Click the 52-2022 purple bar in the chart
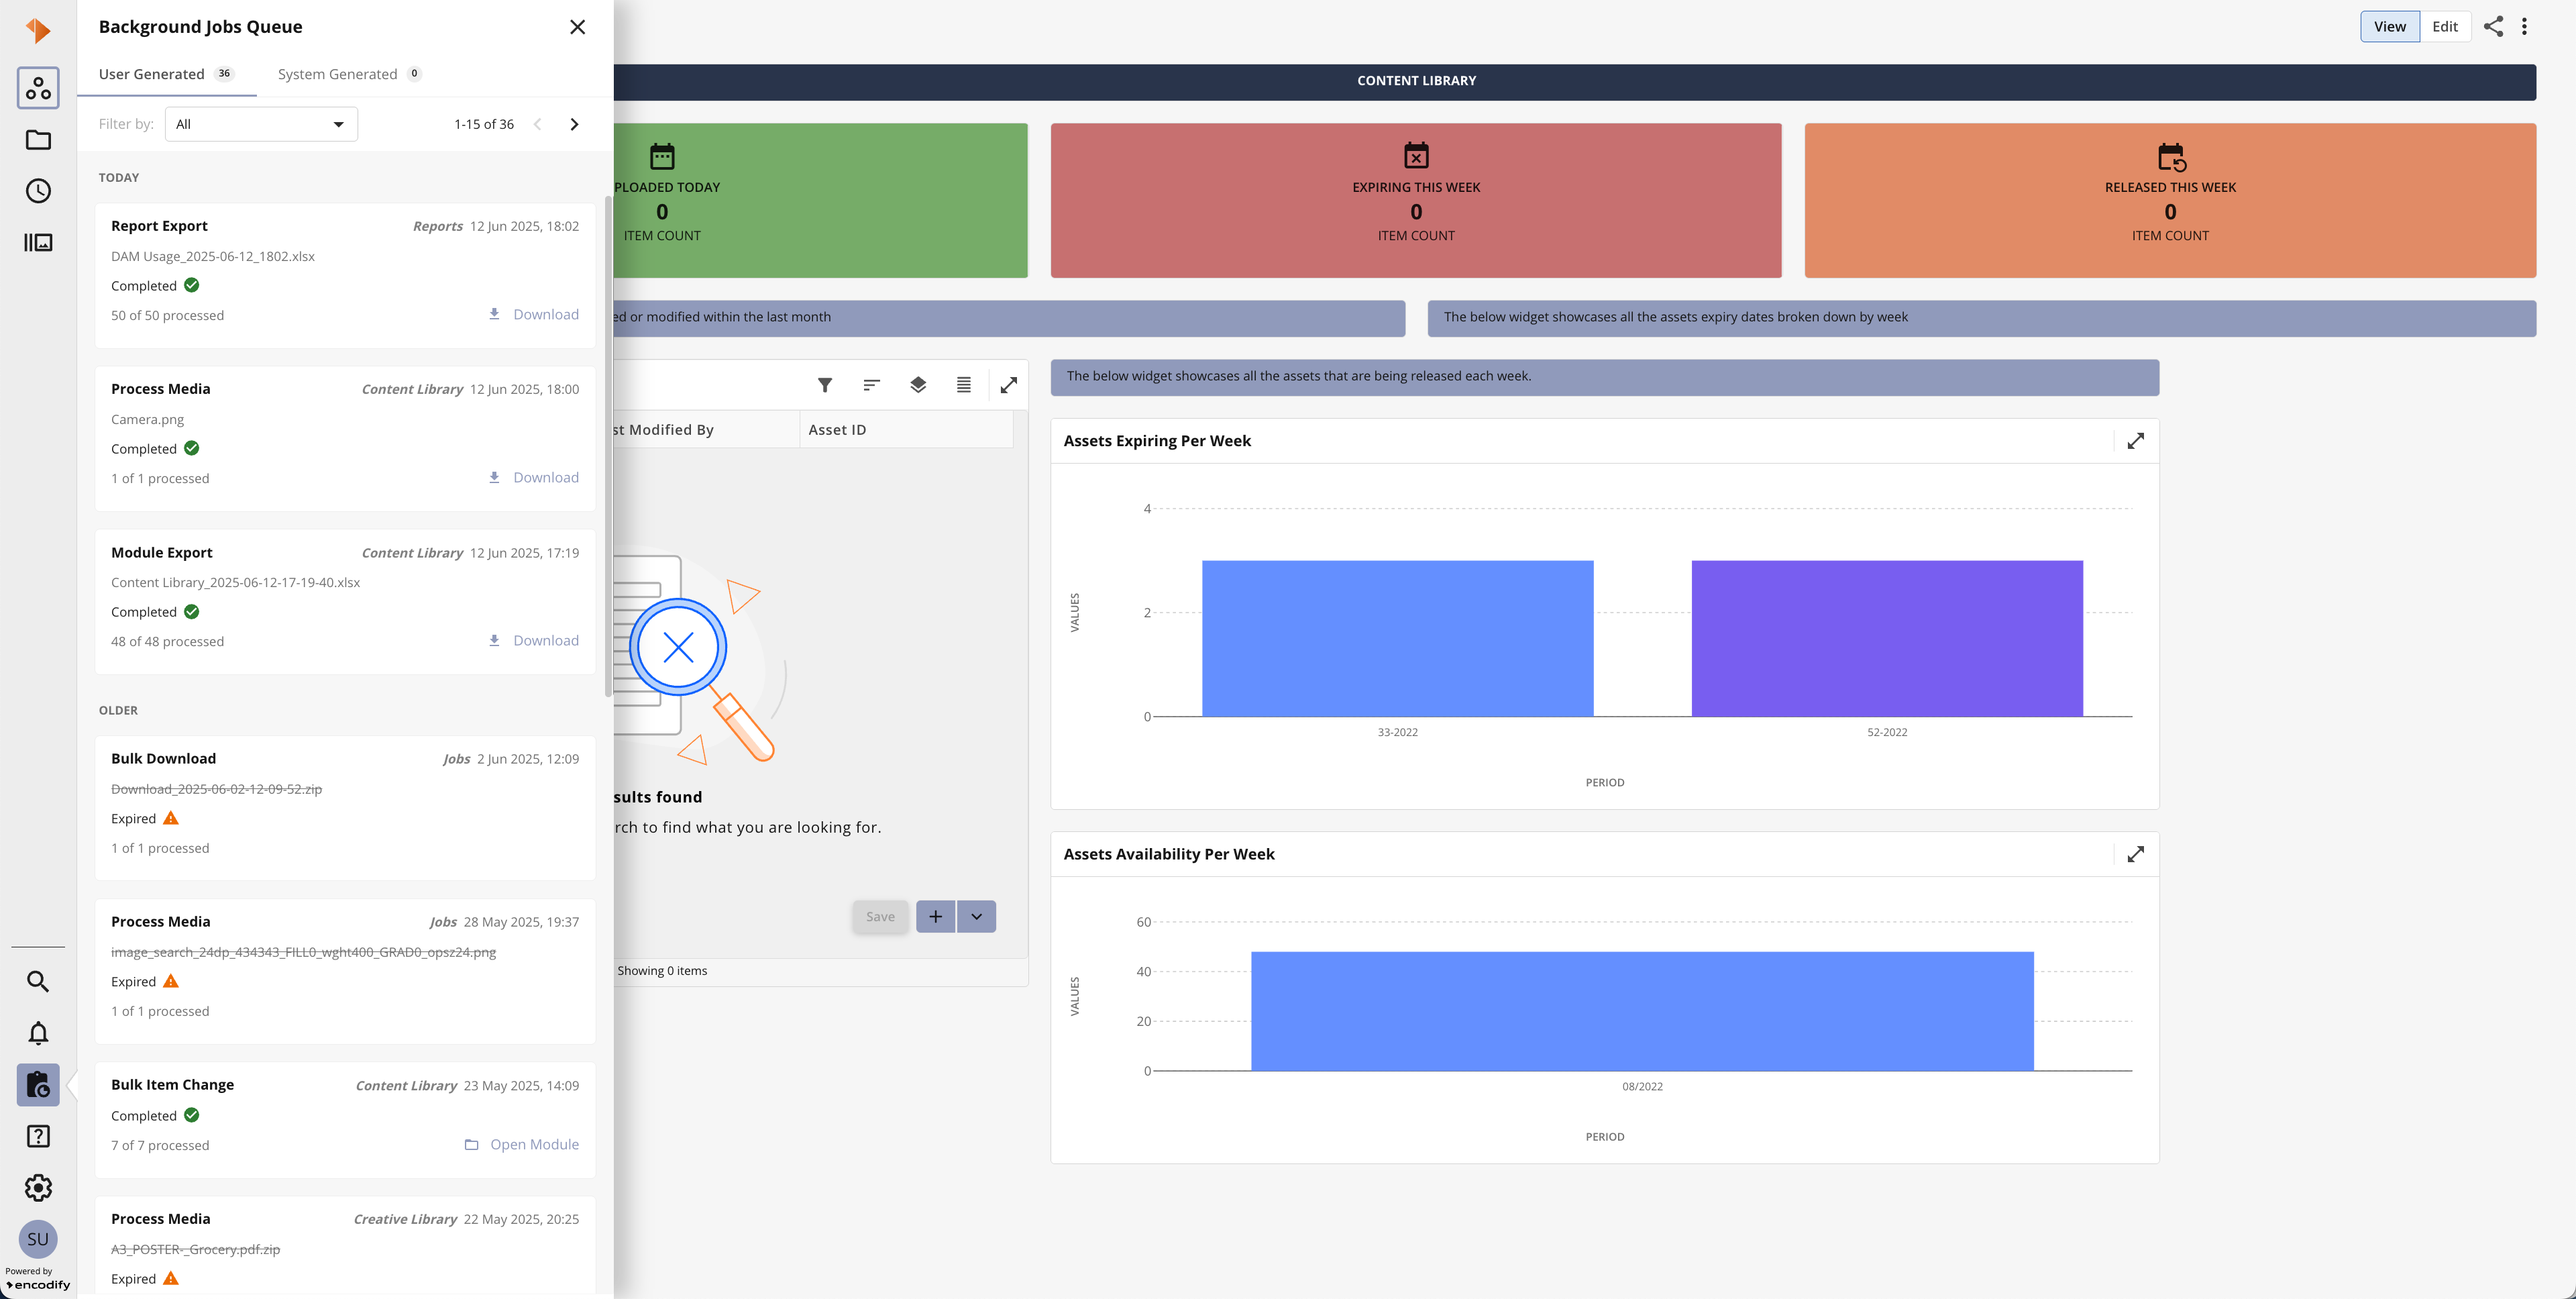 [1887, 638]
